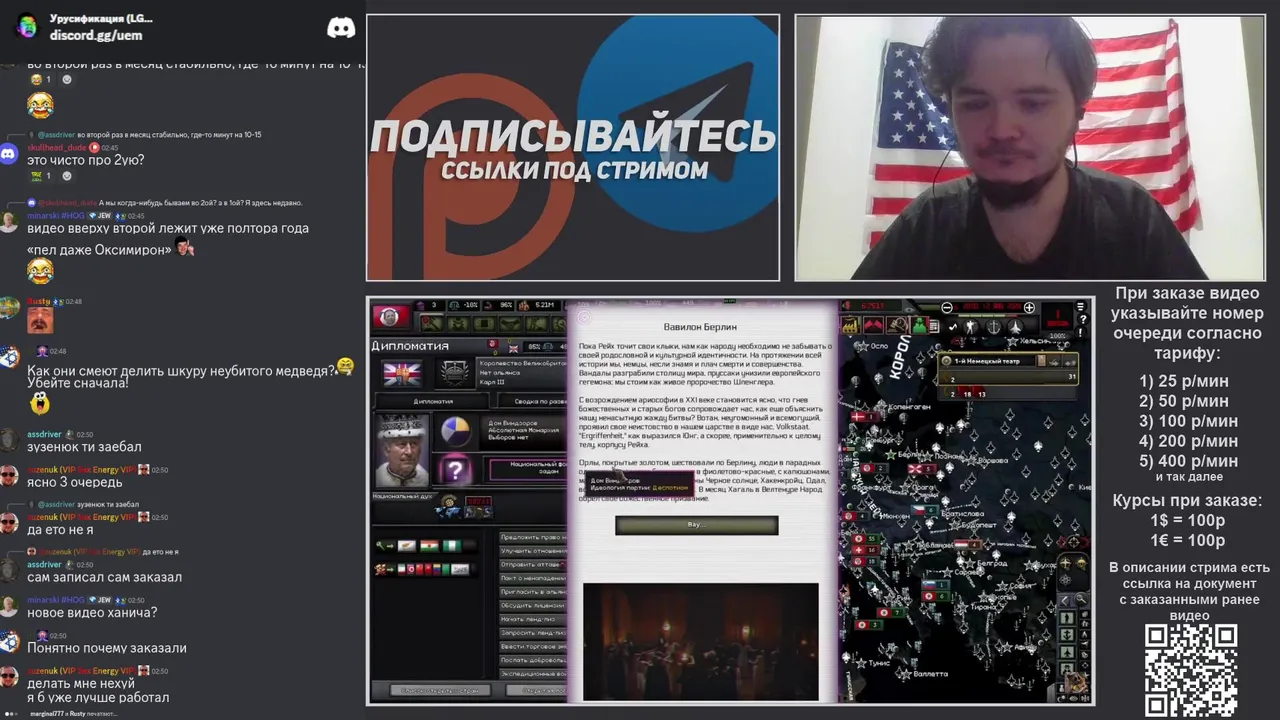Select Отправить атташе diplomatic action

tap(533, 564)
